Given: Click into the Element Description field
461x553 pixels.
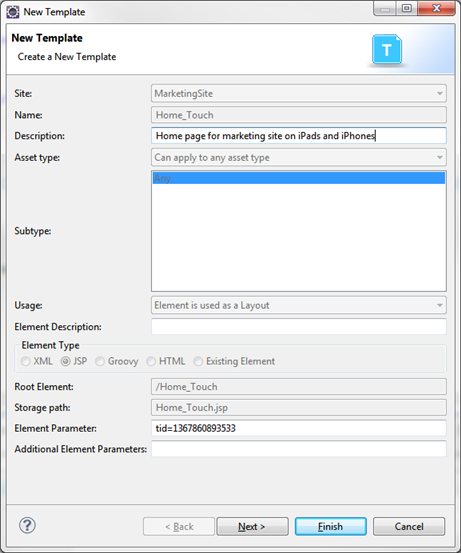Looking at the screenshot, I should click(x=299, y=327).
